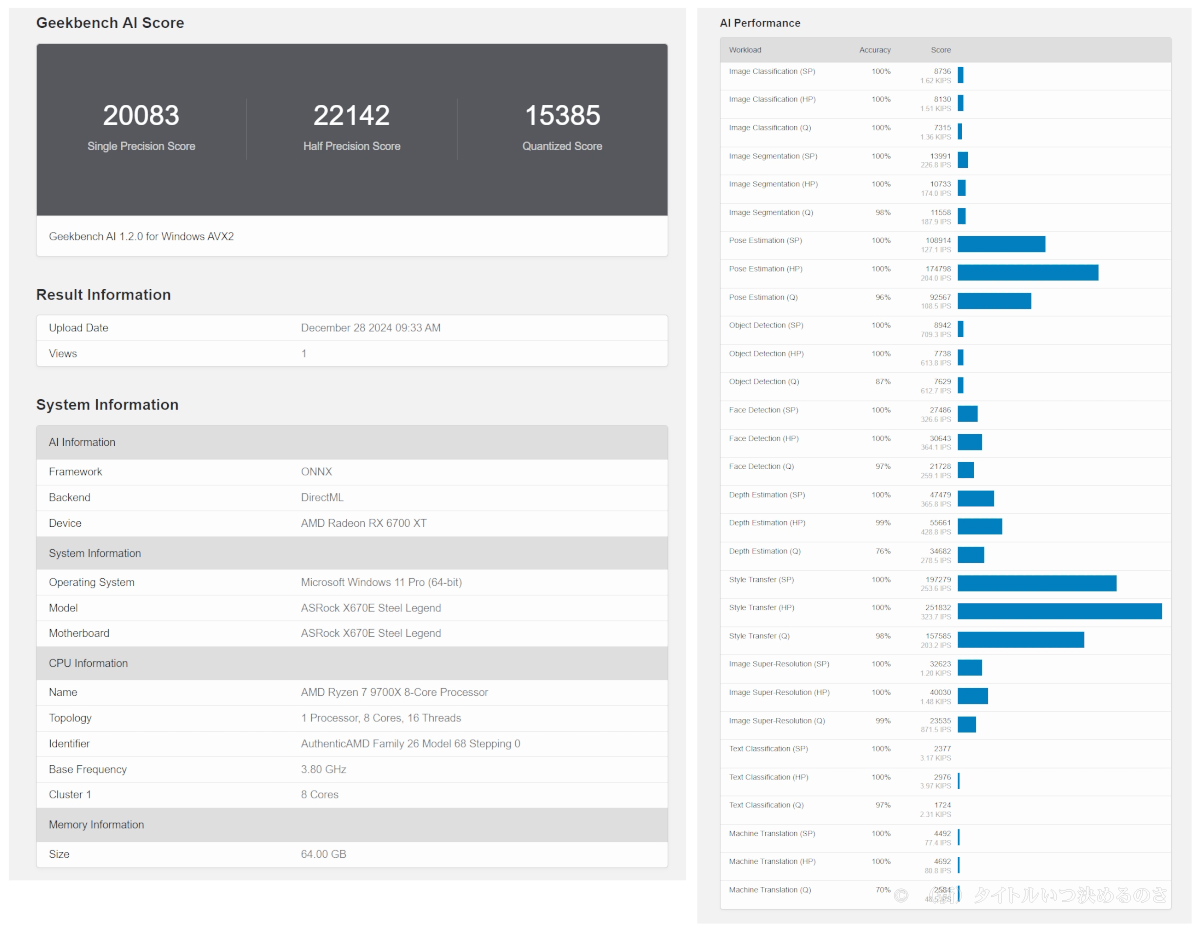Click the CPU Information section header
The image size is (1200, 932).
352,663
